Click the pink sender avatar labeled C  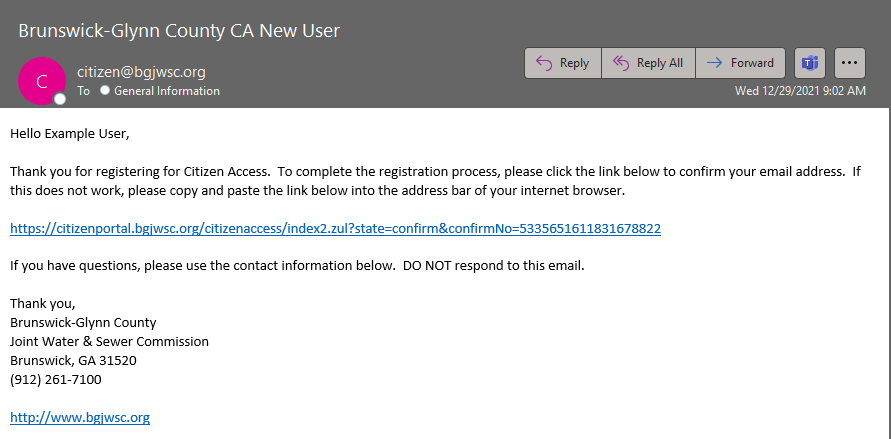pos(41,81)
